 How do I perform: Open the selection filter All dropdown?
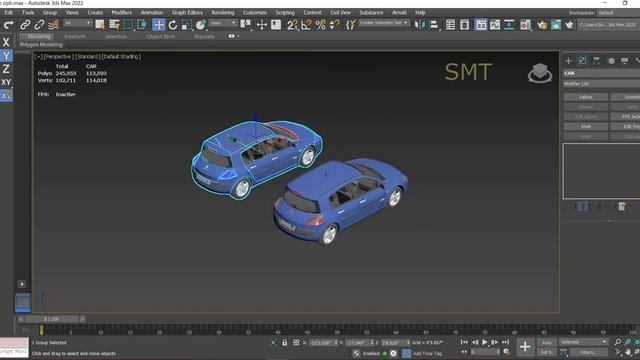pyautogui.click(x=77, y=23)
